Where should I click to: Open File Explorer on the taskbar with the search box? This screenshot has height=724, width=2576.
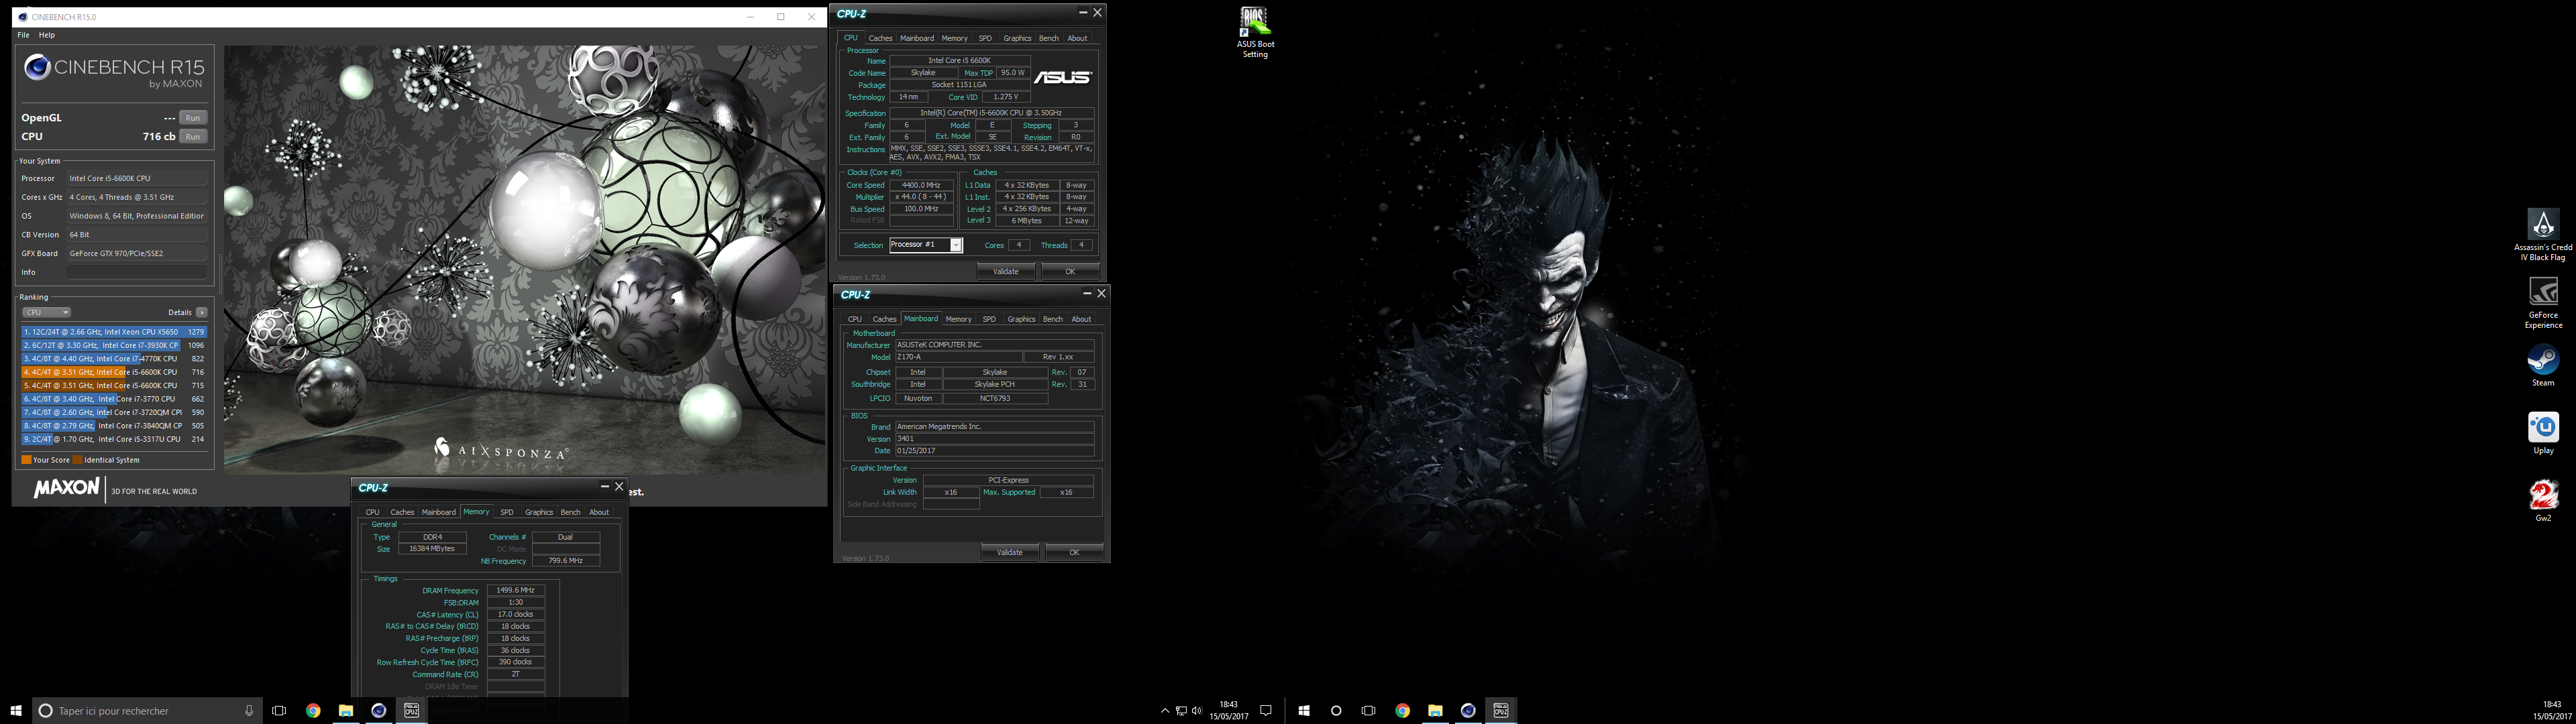346,711
